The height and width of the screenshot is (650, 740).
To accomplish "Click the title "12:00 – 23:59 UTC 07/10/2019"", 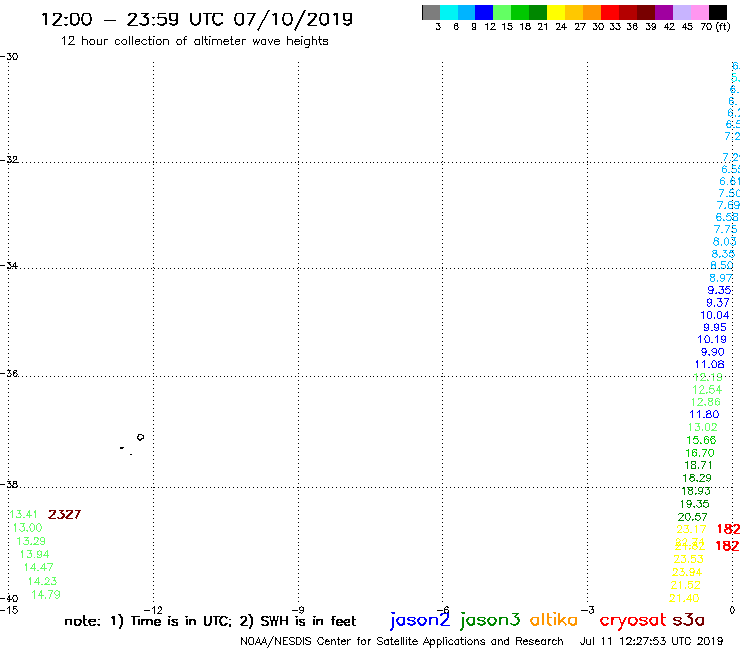I will 197,19.
